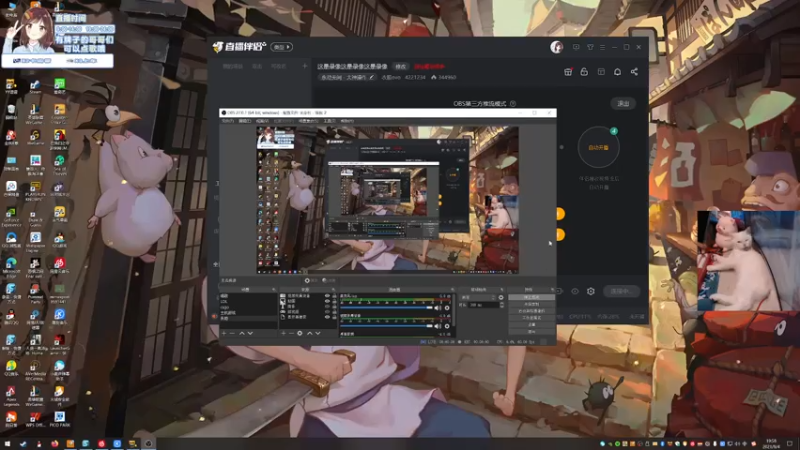This screenshot has height=450, width=800.
Task: Click 退出 button for OBS push mode
Action: [x=623, y=104]
